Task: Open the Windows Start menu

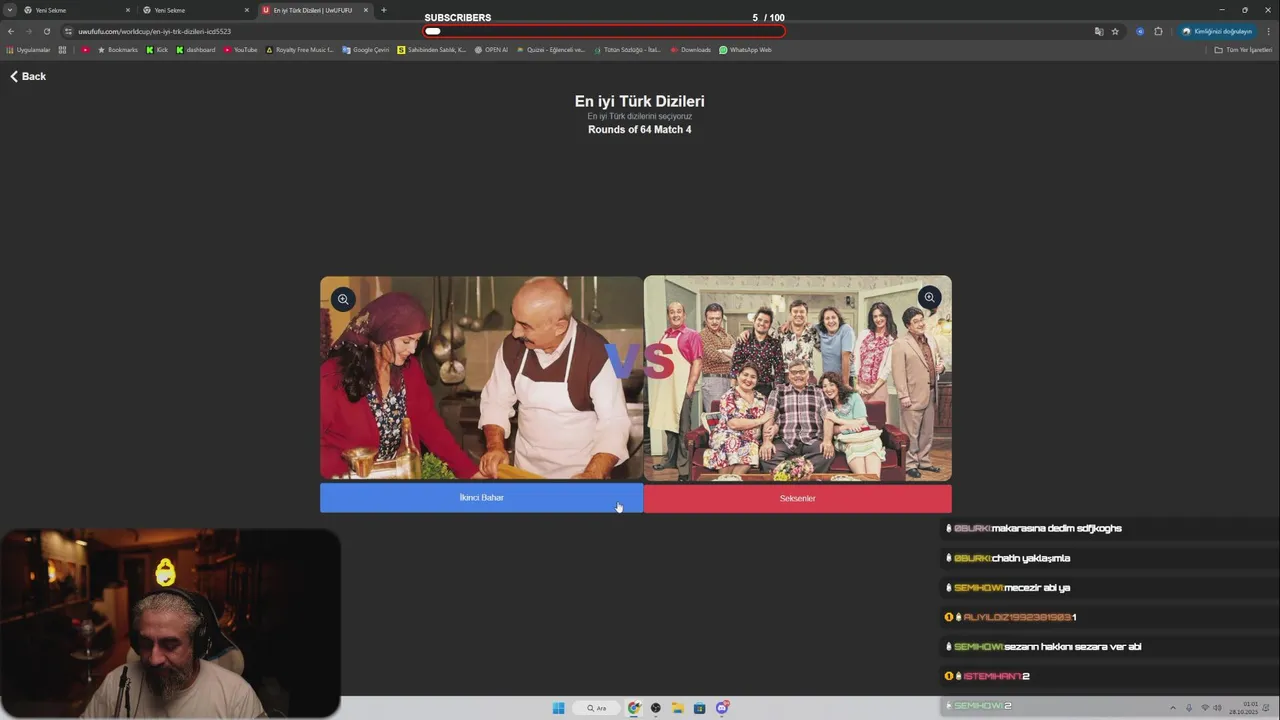Action: 558,708
